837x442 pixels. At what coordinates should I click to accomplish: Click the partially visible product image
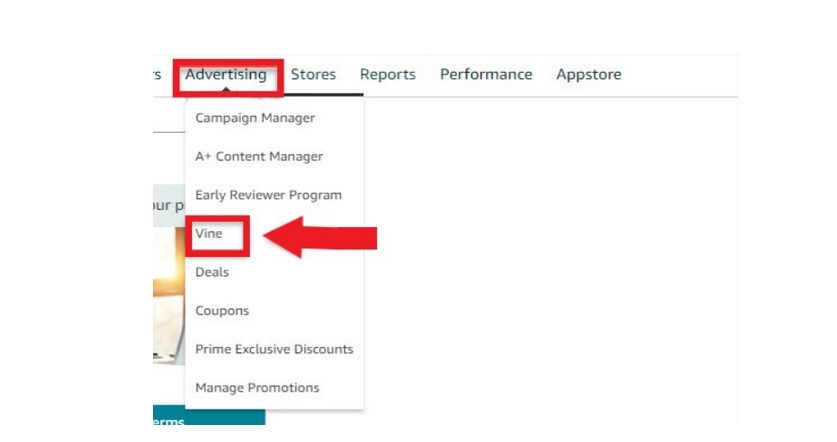[x=169, y=296]
